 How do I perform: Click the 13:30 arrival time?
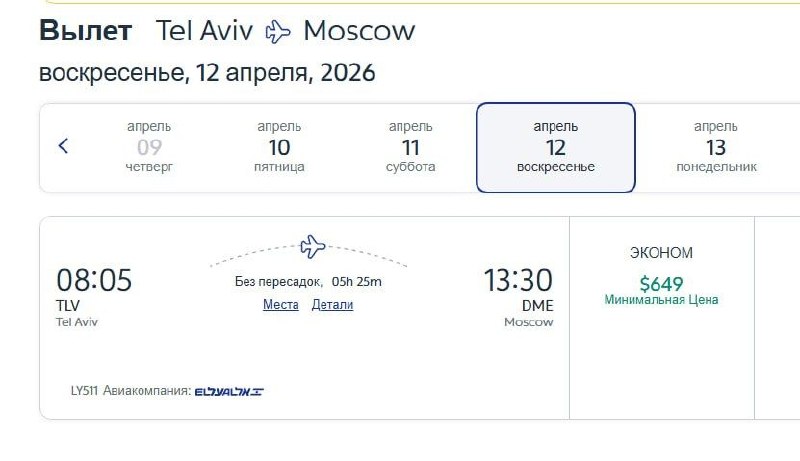pyautogui.click(x=518, y=280)
